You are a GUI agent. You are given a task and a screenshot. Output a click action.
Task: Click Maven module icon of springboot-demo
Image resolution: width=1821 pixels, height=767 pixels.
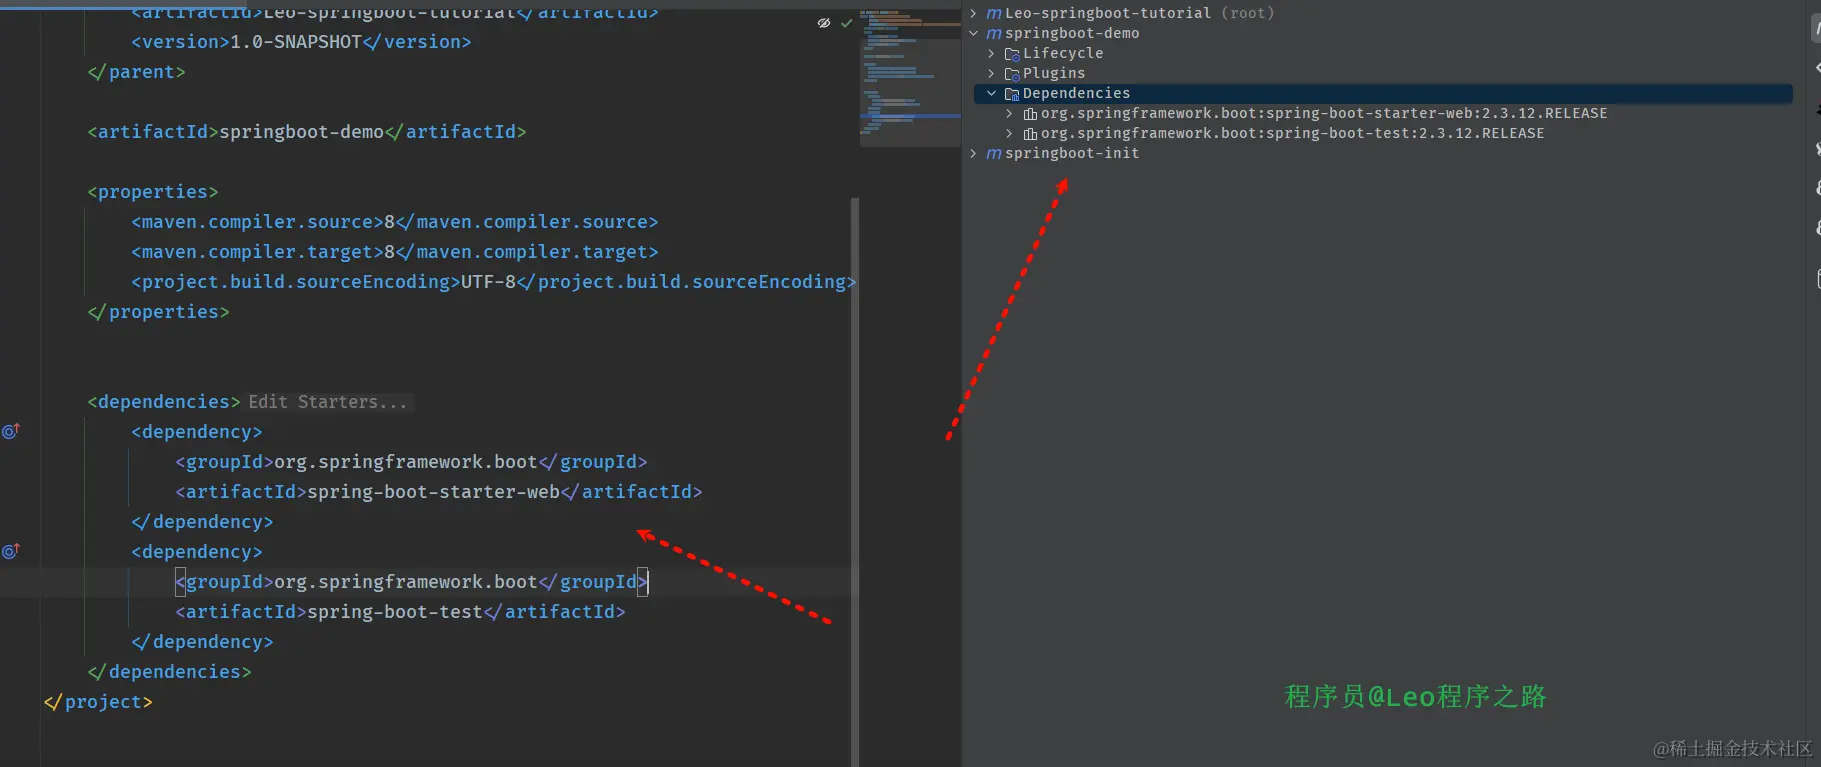tap(994, 33)
